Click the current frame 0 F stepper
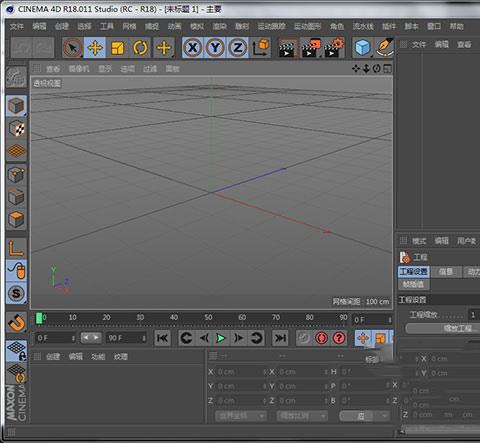 click(x=372, y=320)
